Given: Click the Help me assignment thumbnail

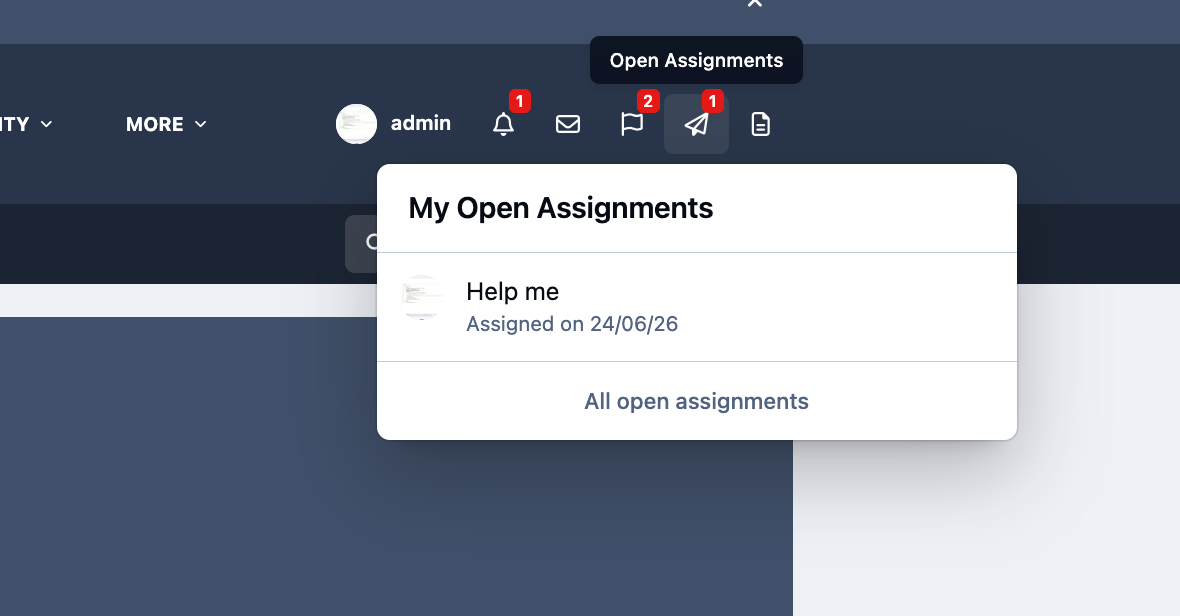Looking at the screenshot, I should [x=421, y=297].
